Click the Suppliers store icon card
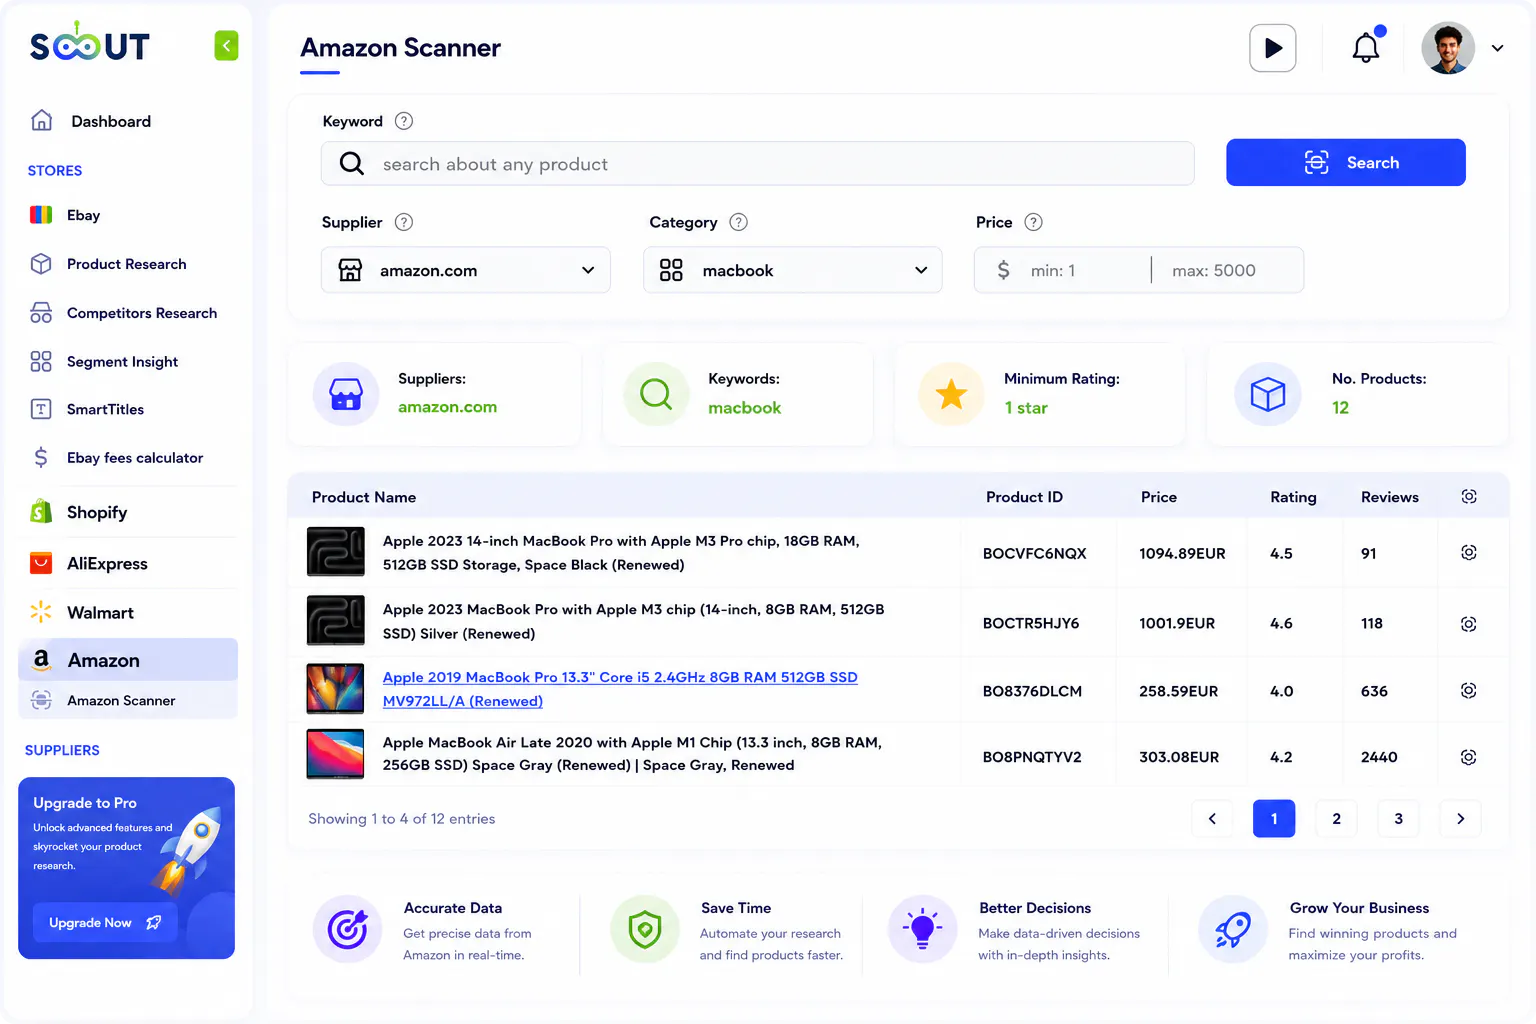 [346, 394]
